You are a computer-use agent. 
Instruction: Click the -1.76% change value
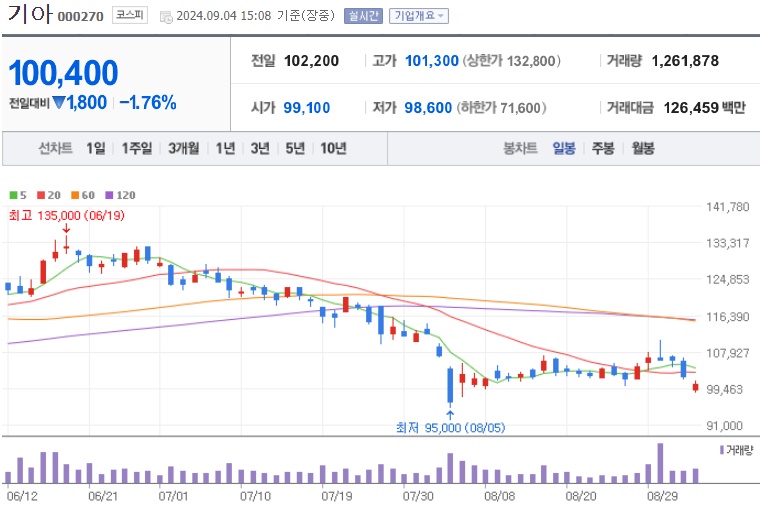(148, 102)
